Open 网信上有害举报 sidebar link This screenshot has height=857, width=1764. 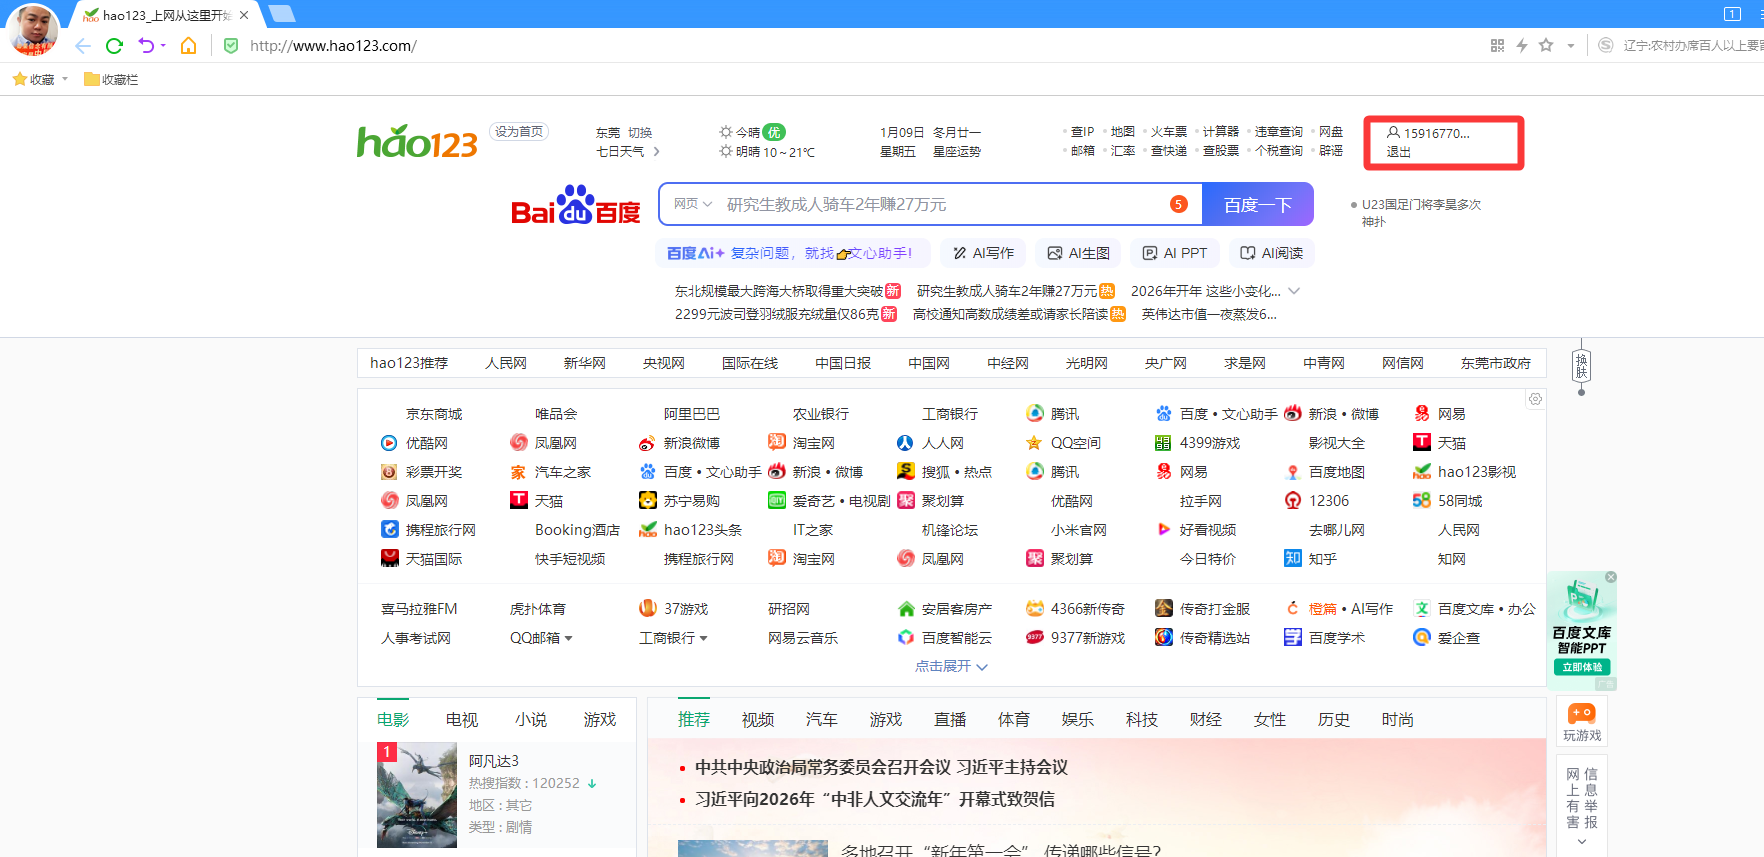[1582, 798]
